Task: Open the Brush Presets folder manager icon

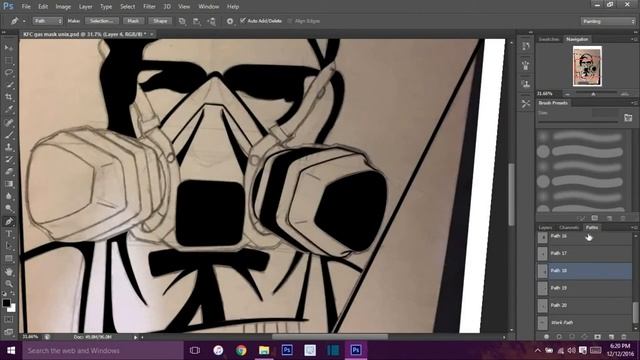Action: [x=628, y=118]
